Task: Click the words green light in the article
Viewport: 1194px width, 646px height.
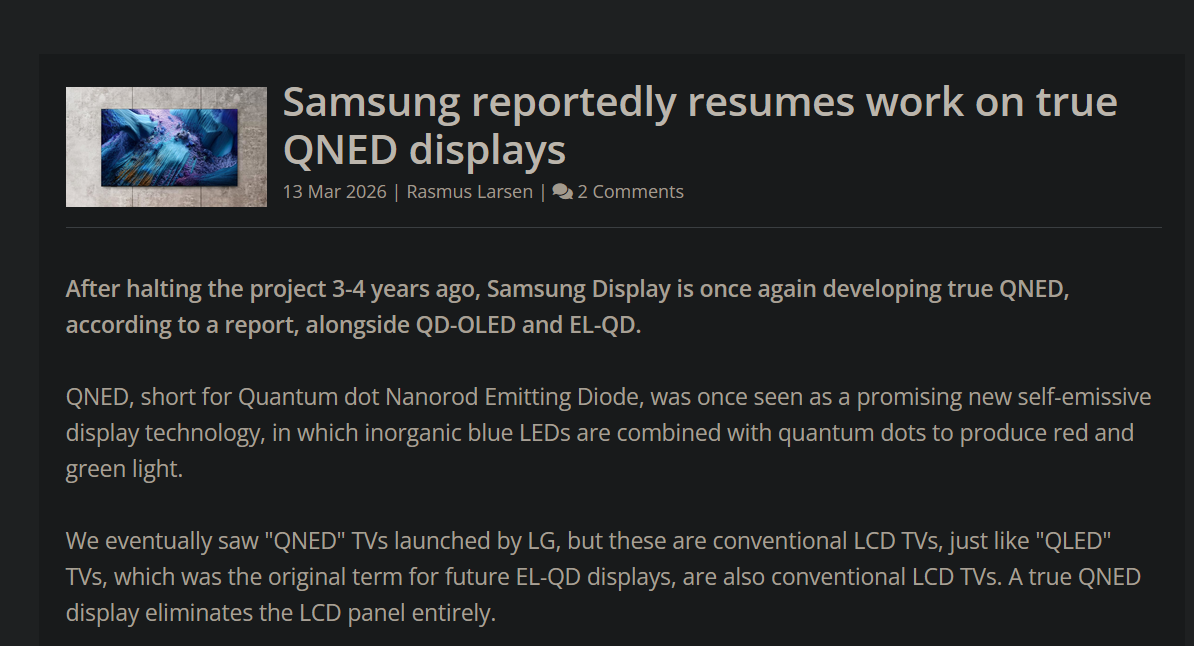Action: point(124,469)
